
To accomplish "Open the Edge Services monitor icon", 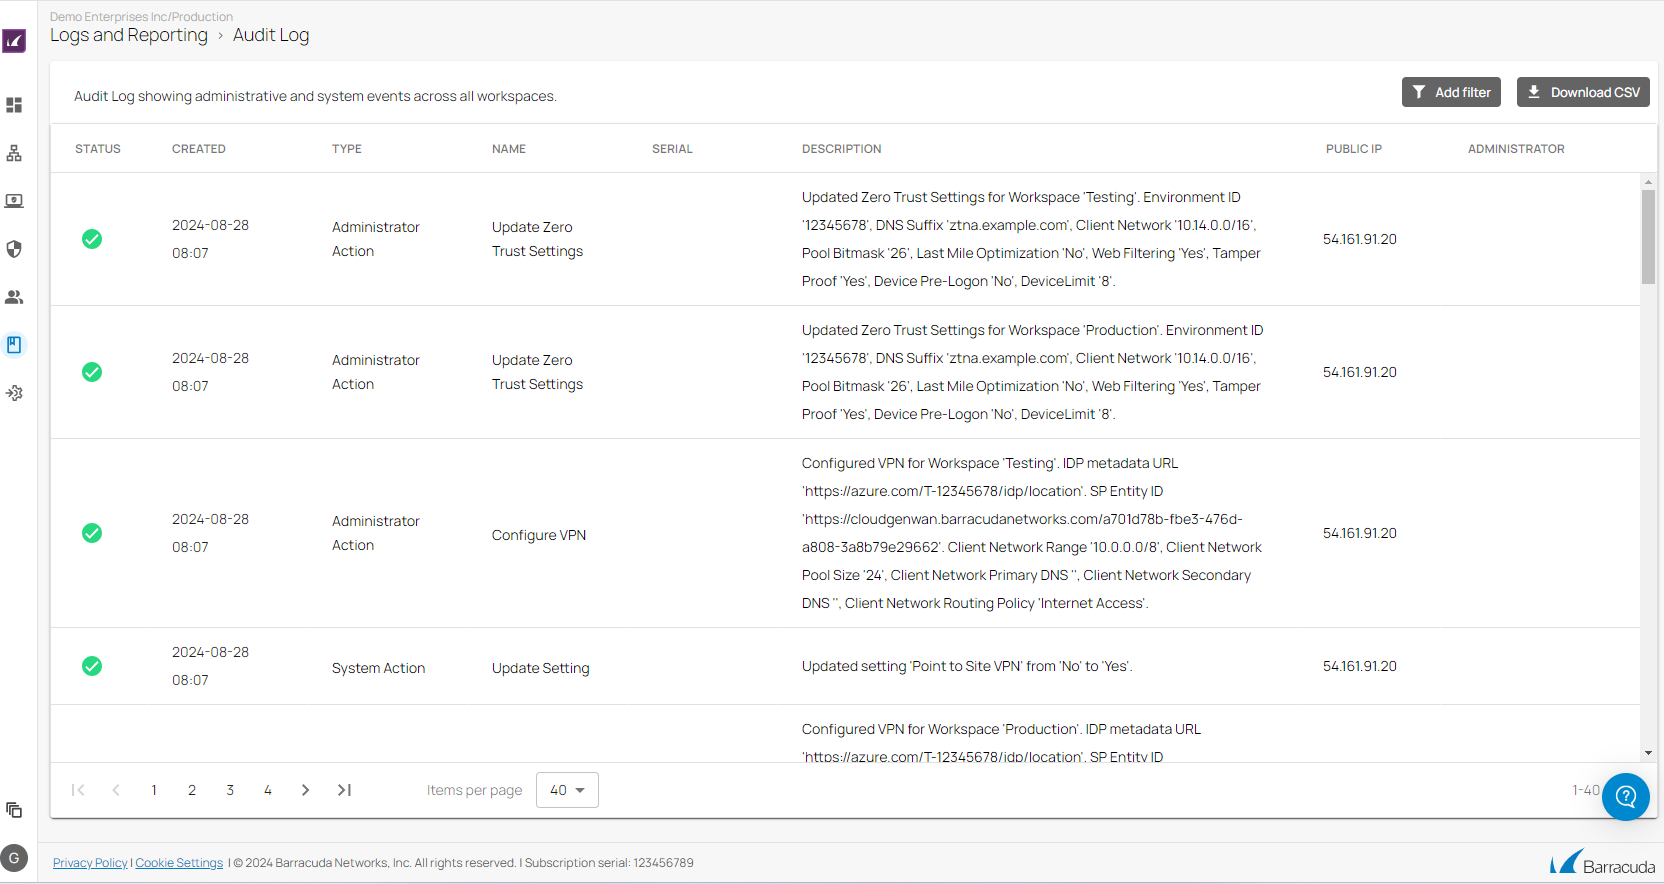I will click(14, 201).
